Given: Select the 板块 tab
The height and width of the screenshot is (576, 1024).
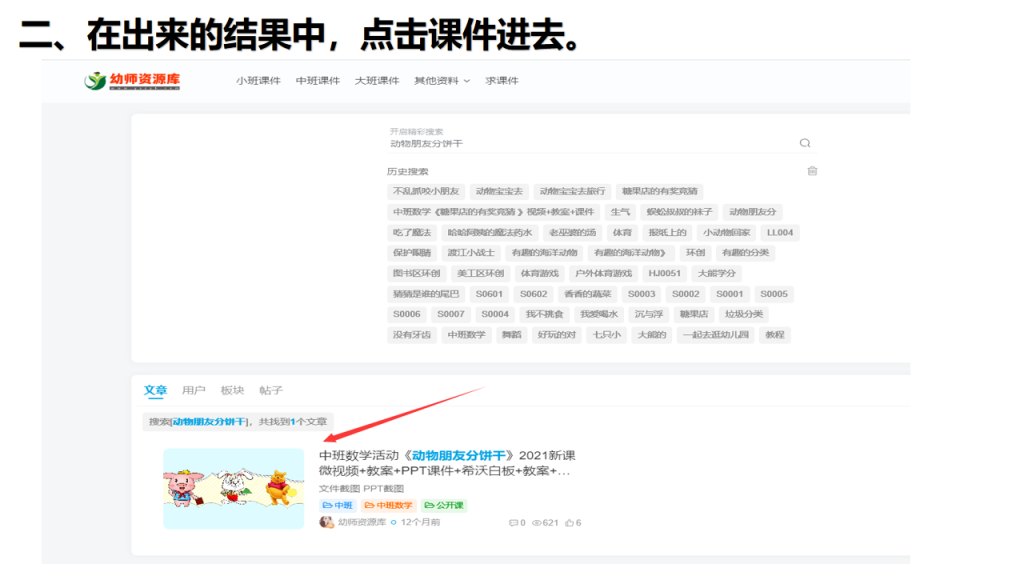Looking at the screenshot, I should tap(232, 390).
